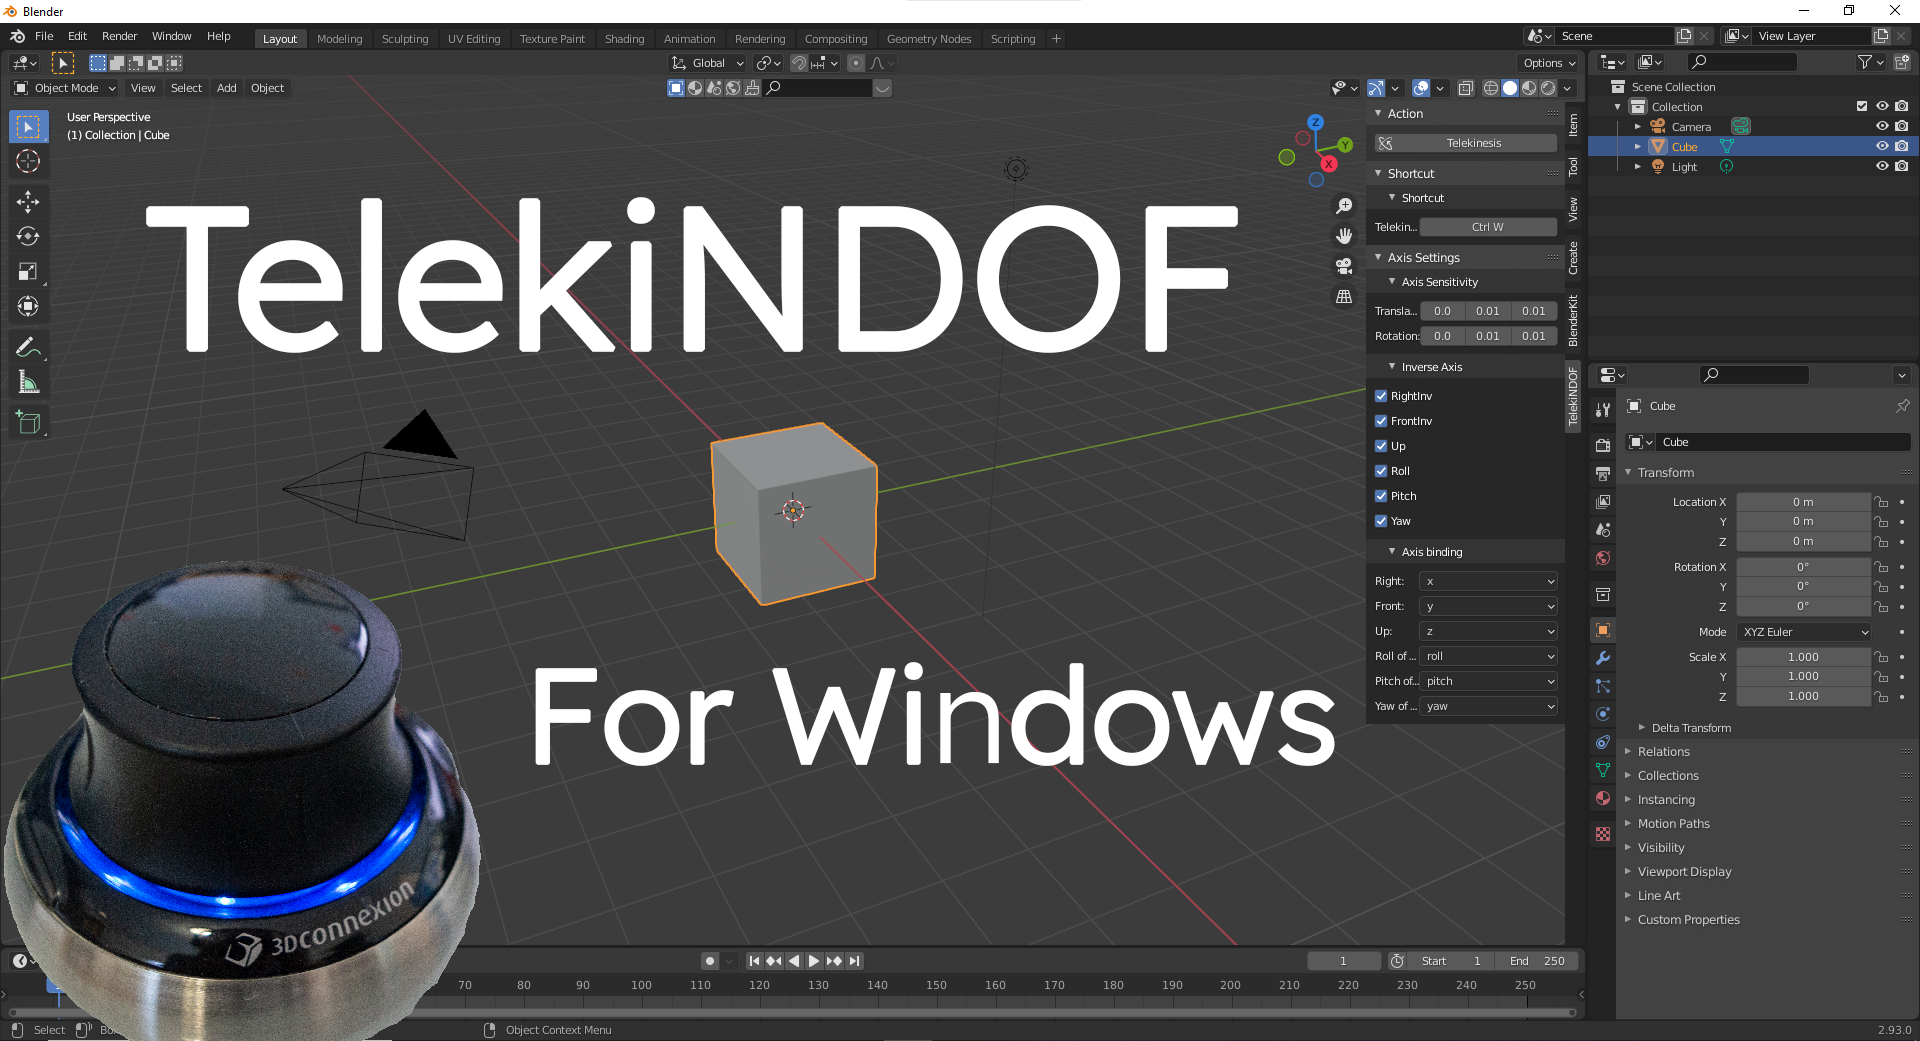Click the current frame number field

pyautogui.click(x=1343, y=960)
